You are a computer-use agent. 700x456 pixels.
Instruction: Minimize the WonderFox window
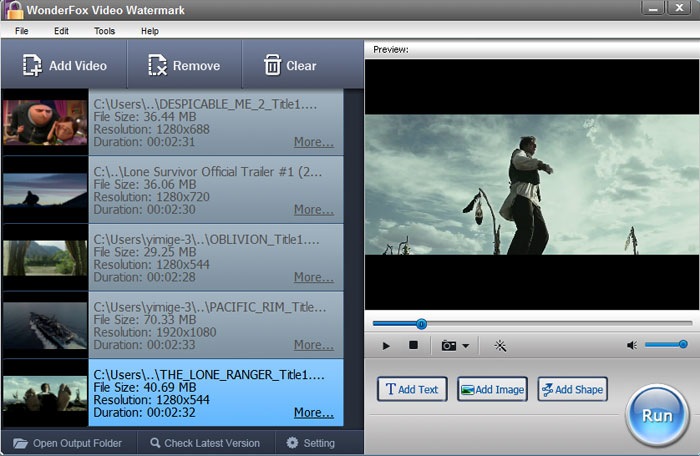click(x=653, y=8)
